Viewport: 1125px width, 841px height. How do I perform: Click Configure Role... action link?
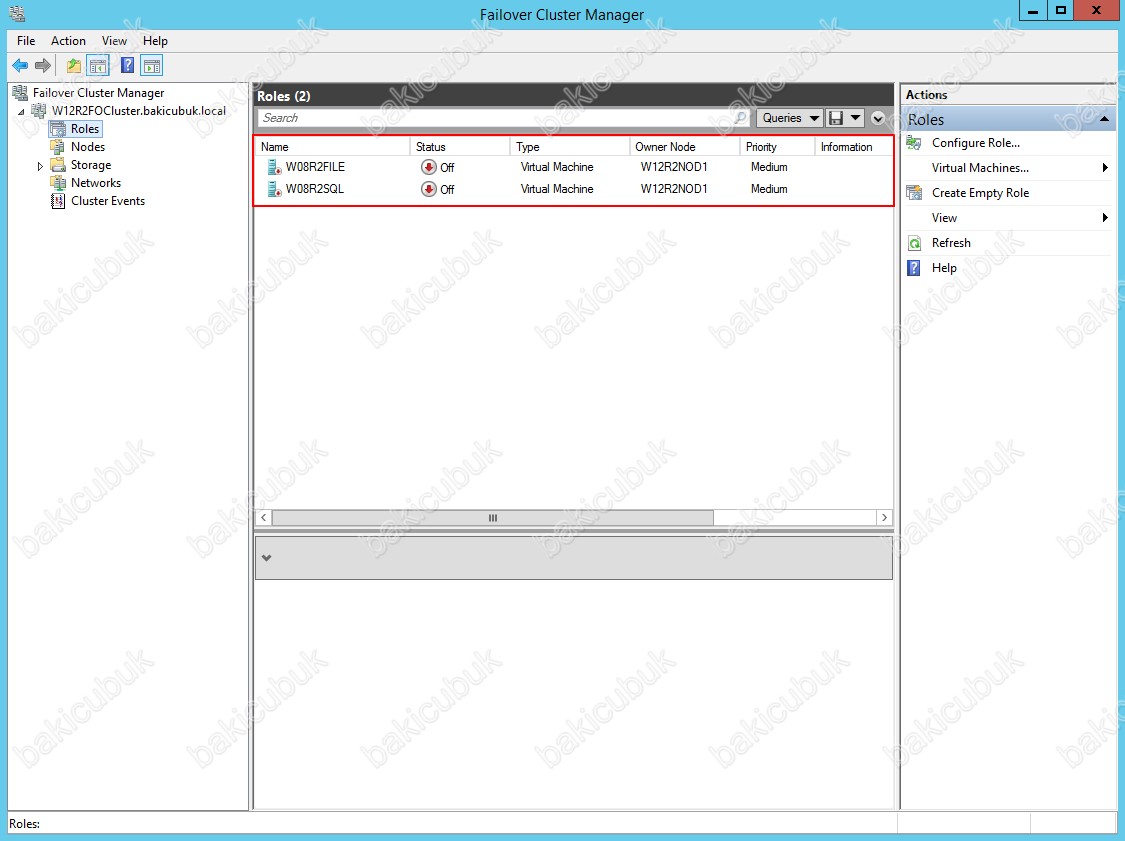point(975,142)
